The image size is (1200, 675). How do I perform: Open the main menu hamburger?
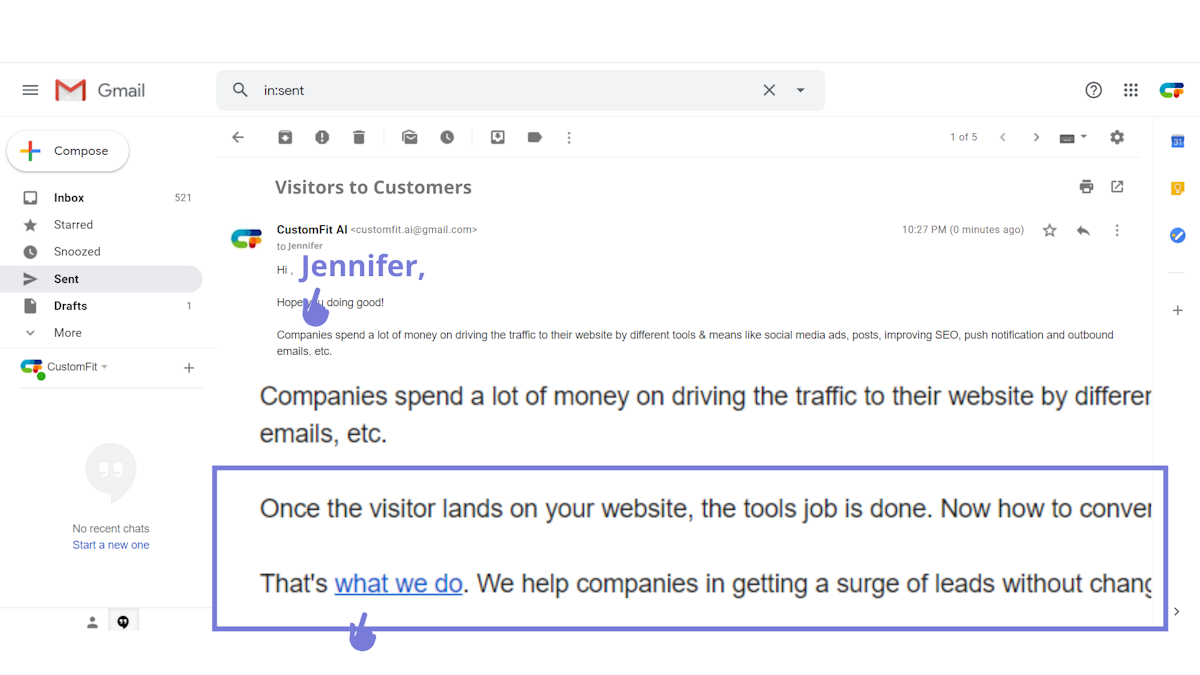click(30, 90)
